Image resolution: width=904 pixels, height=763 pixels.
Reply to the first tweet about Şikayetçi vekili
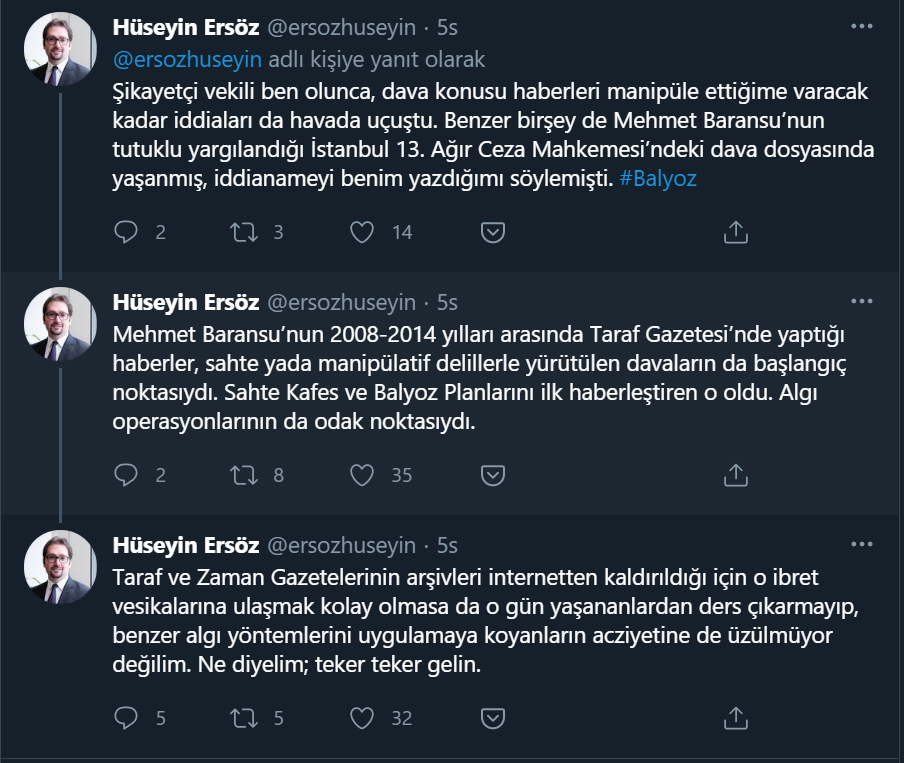[126, 232]
